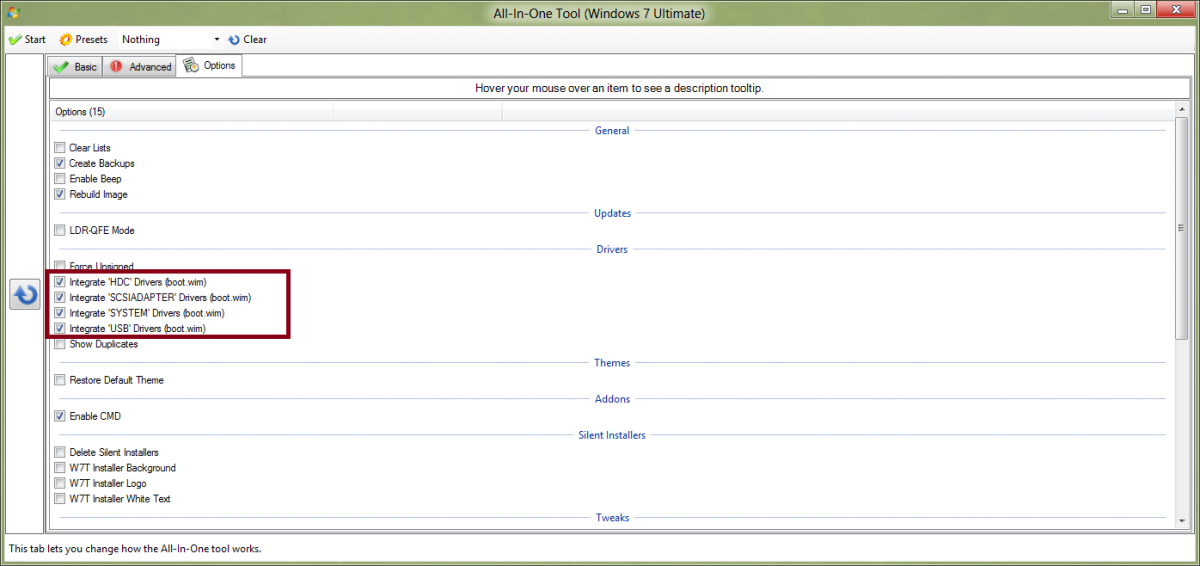Uncheck the Create Backups option

(60, 163)
